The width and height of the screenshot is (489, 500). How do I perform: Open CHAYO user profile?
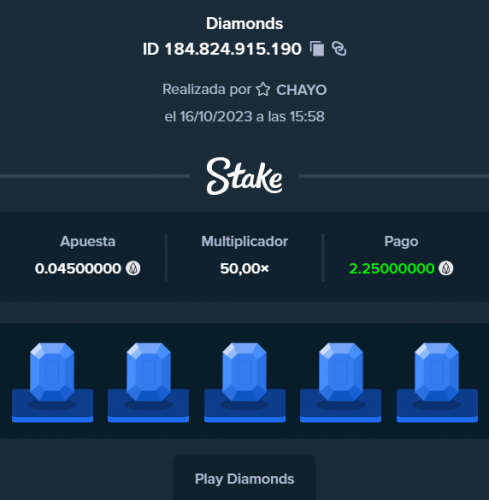click(x=301, y=90)
